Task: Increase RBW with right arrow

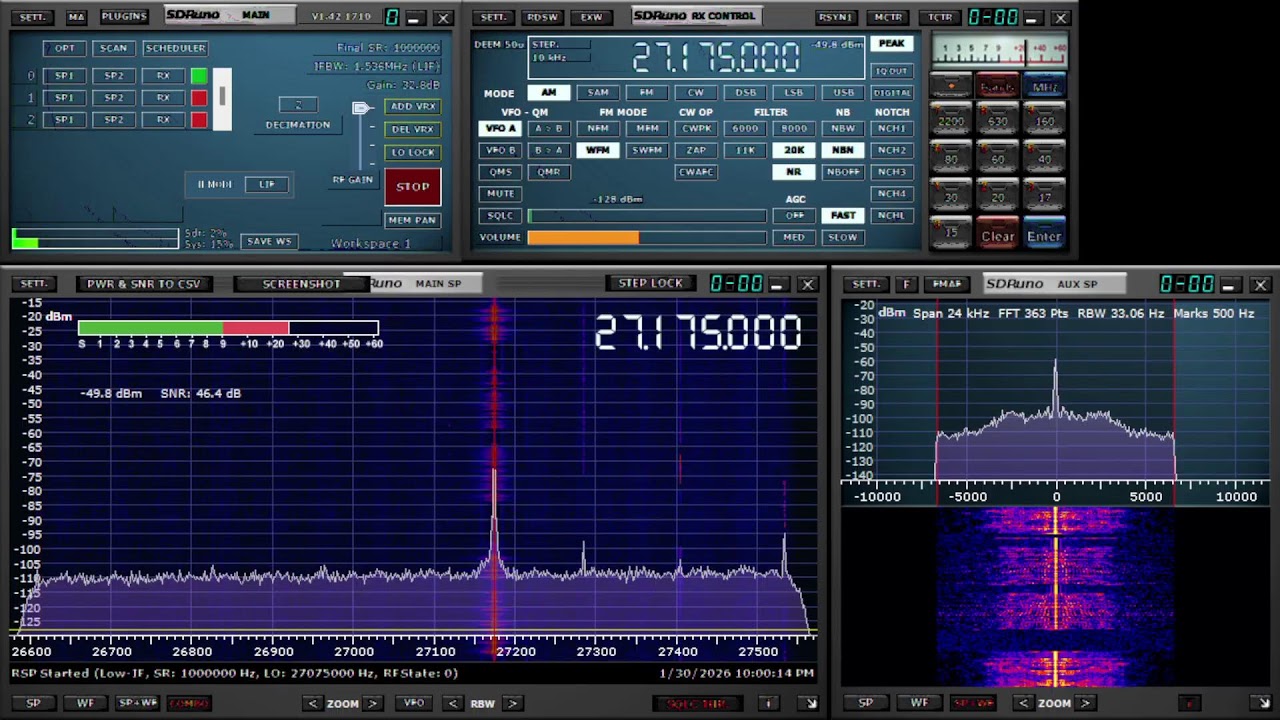Action: pos(512,703)
